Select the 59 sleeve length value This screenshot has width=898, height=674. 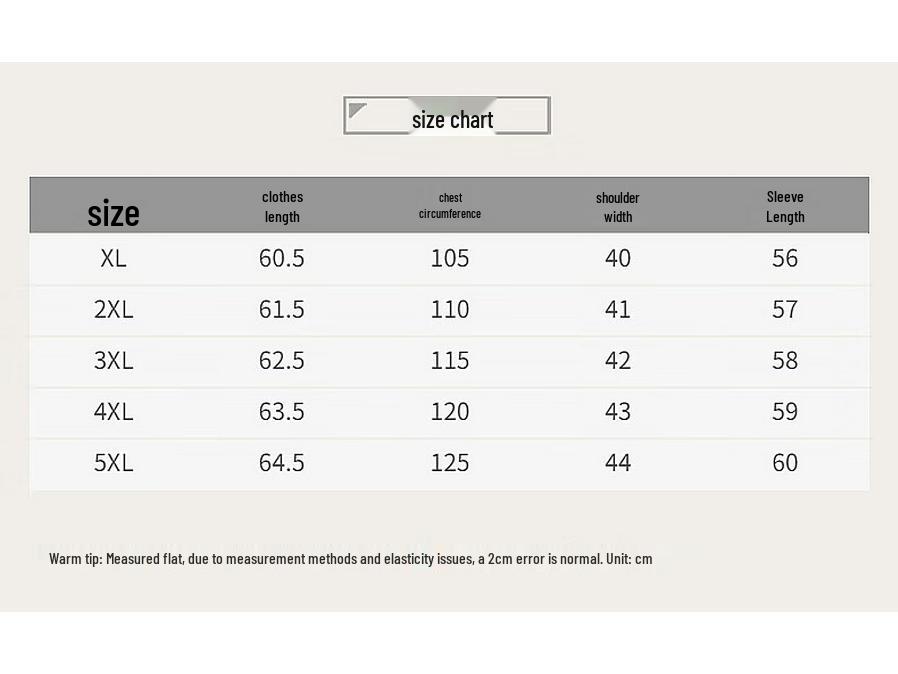coord(785,412)
